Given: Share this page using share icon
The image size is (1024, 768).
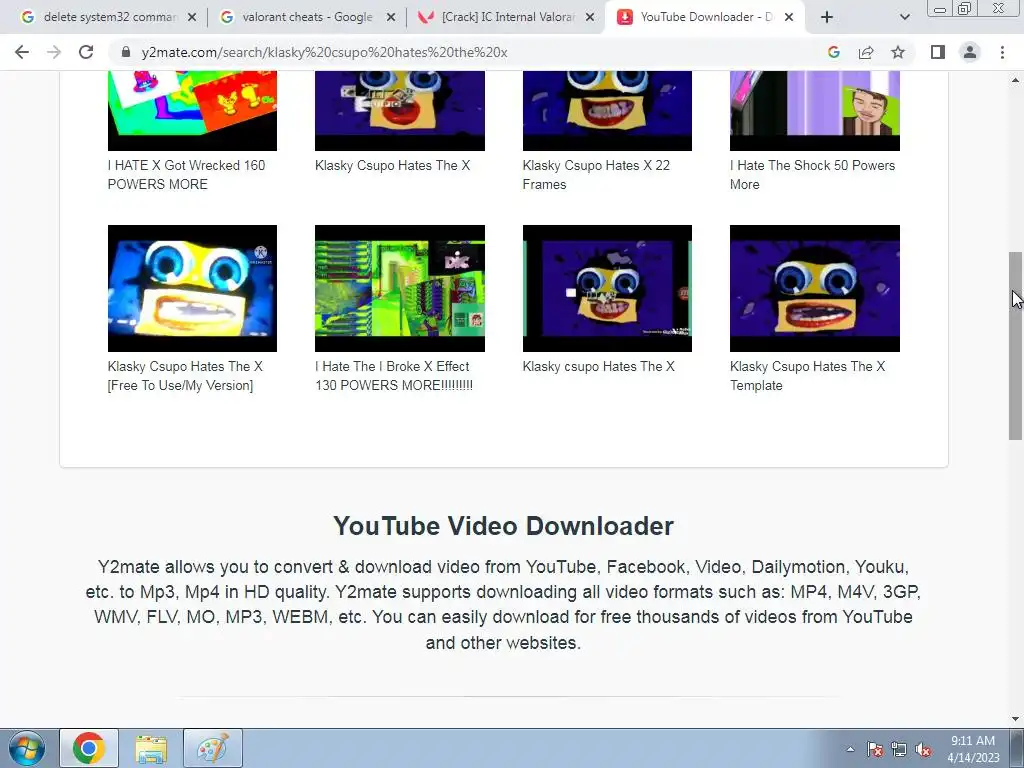Looking at the screenshot, I should tap(866, 52).
